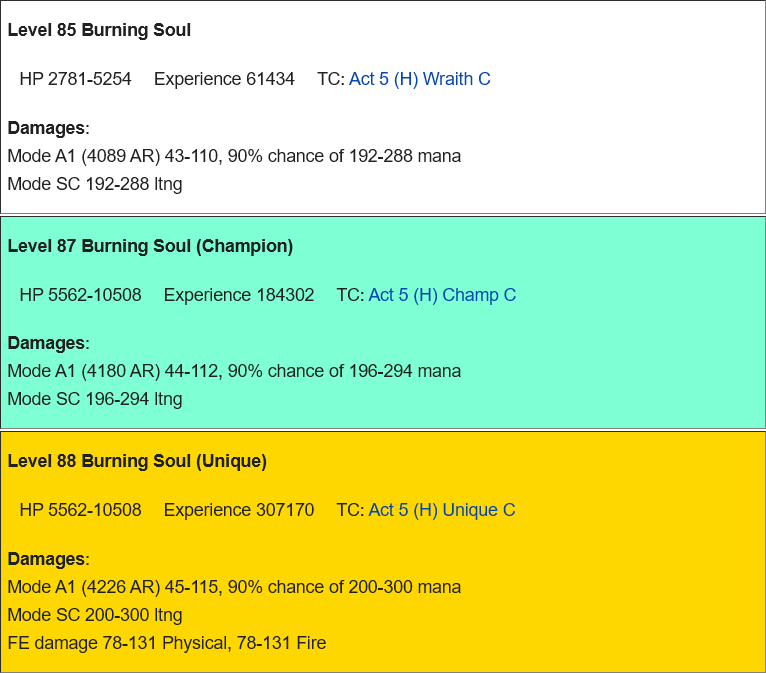This screenshot has height=673, width=766.
Task: Click the Champion HP 5562-10508 text
Action: click(x=81, y=295)
